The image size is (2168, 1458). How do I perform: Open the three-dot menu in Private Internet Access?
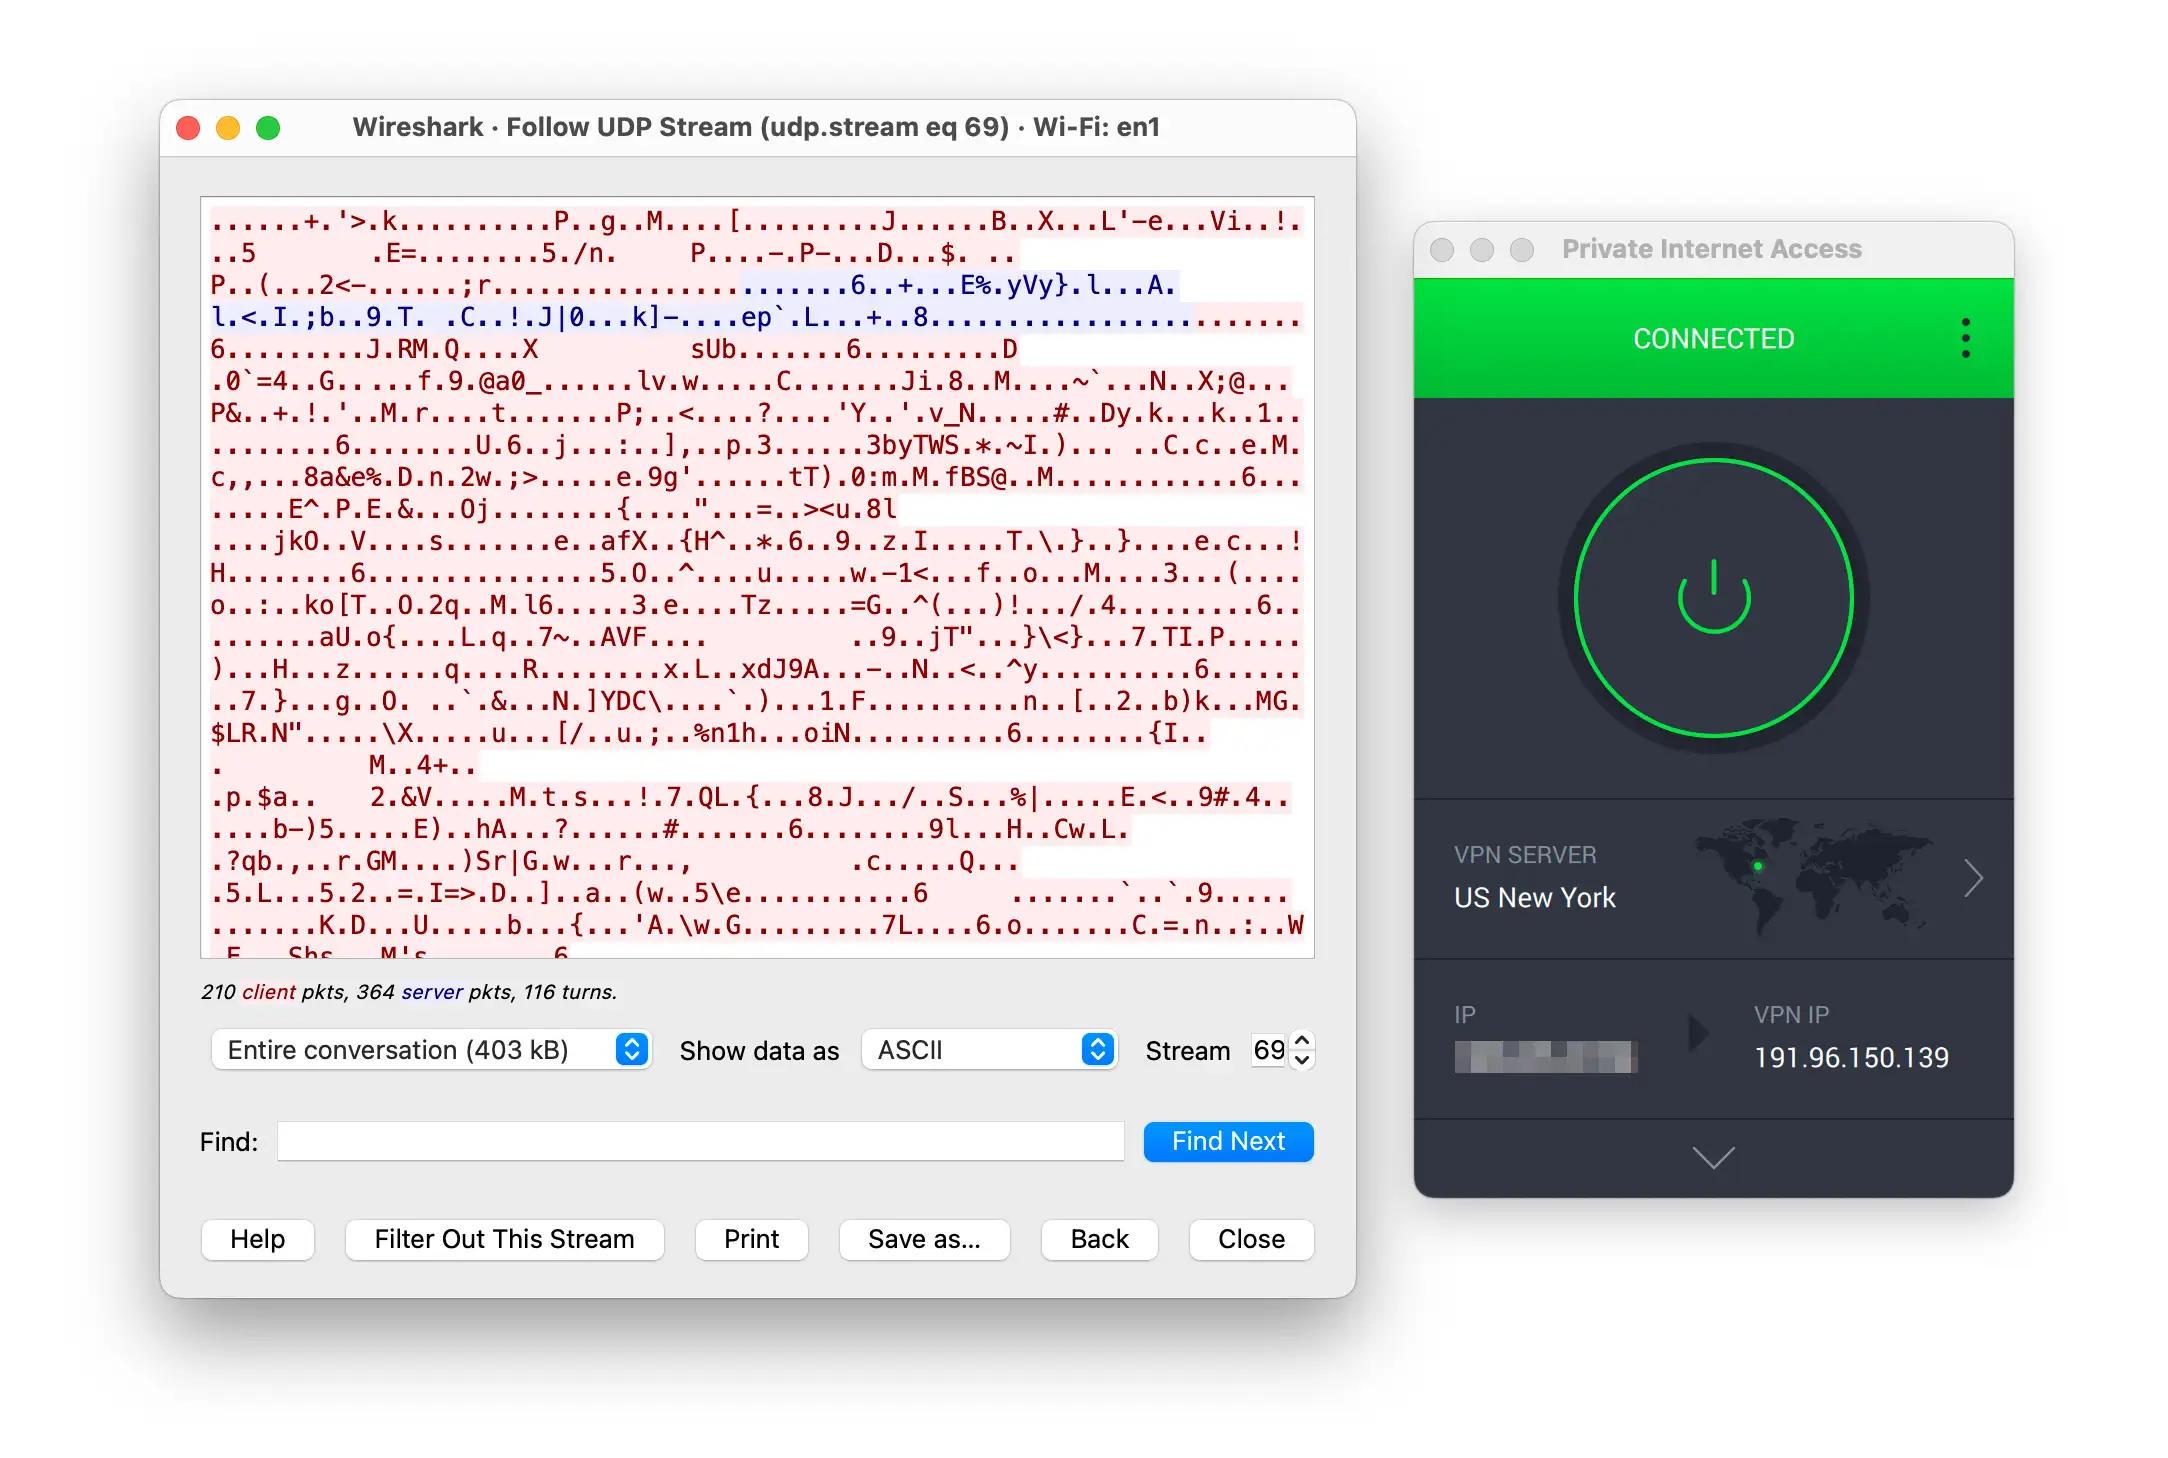click(x=1965, y=338)
